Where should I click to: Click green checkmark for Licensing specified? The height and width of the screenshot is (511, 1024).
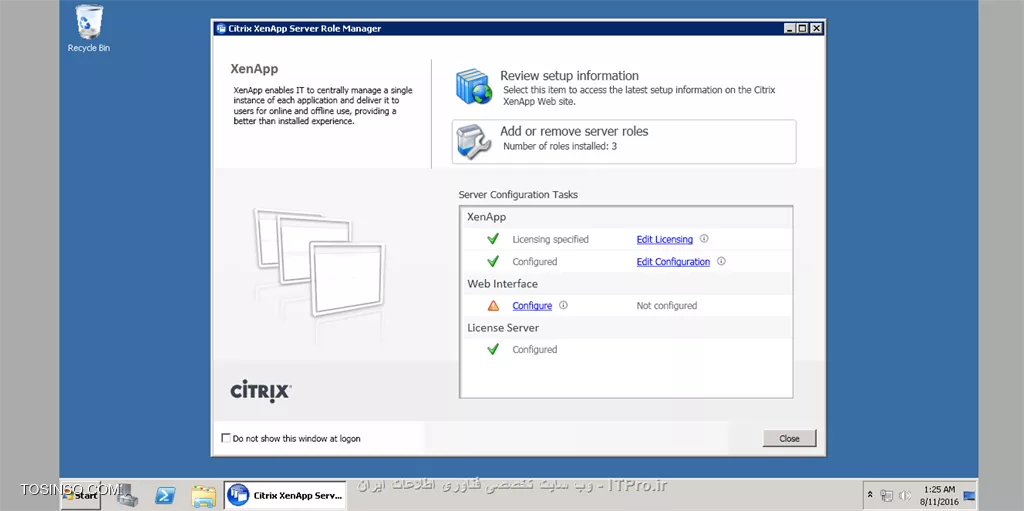pos(493,239)
